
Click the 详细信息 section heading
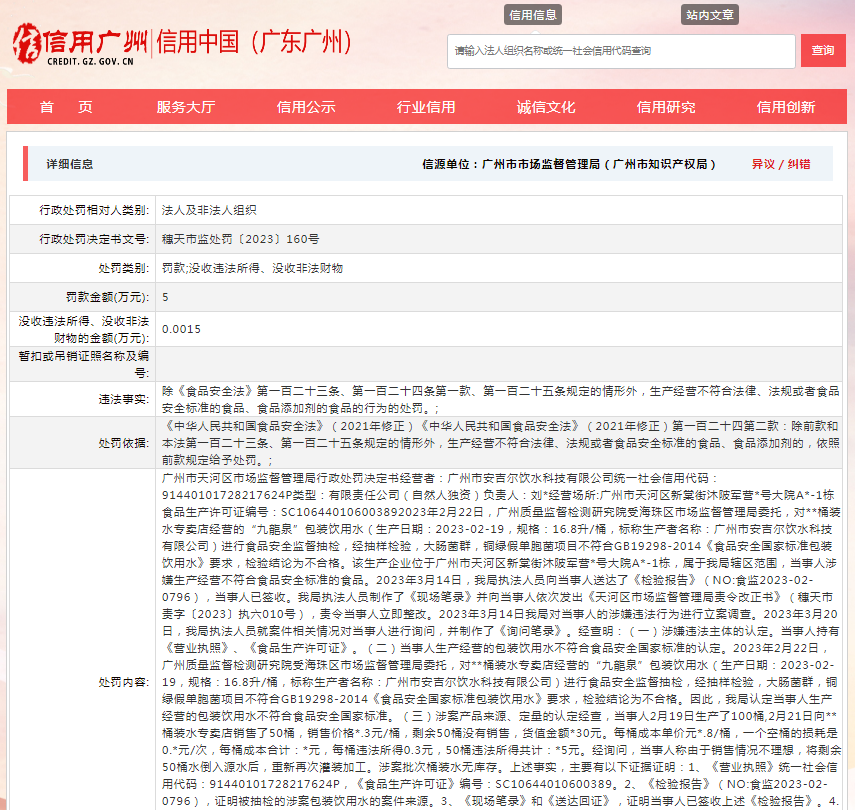[x=70, y=164]
